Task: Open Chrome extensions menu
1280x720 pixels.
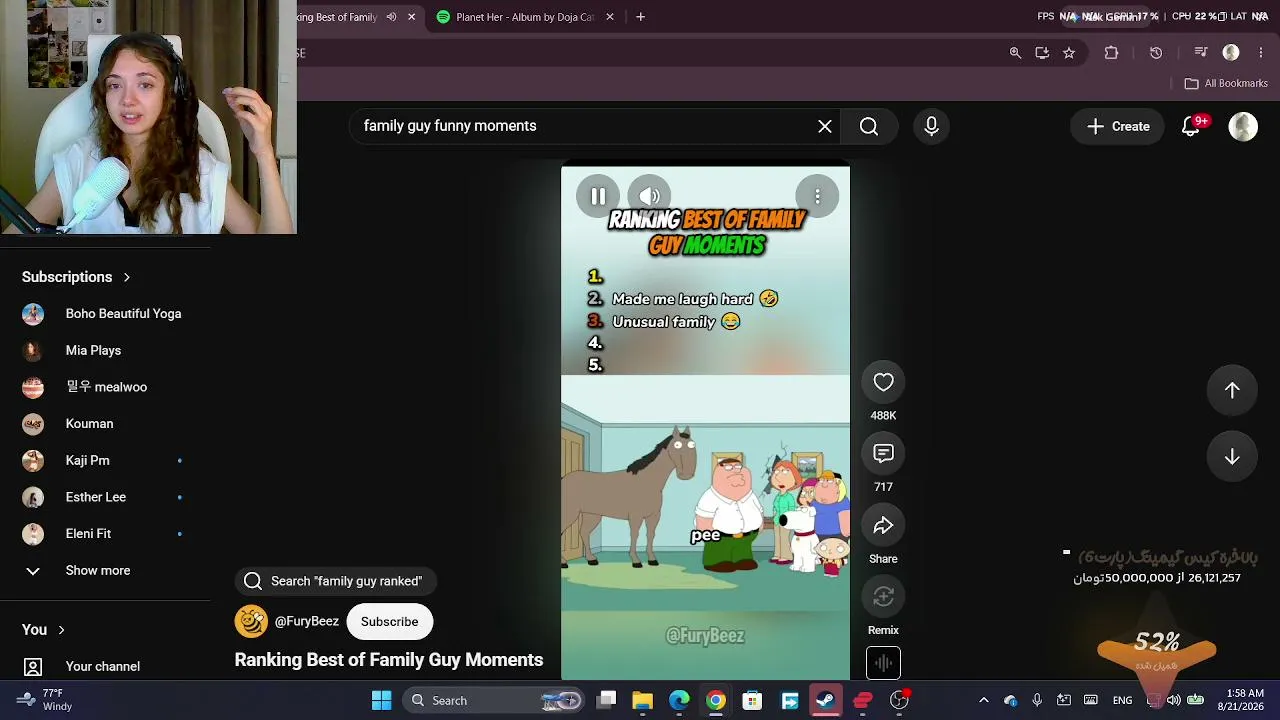Action: click(1111, 53)
